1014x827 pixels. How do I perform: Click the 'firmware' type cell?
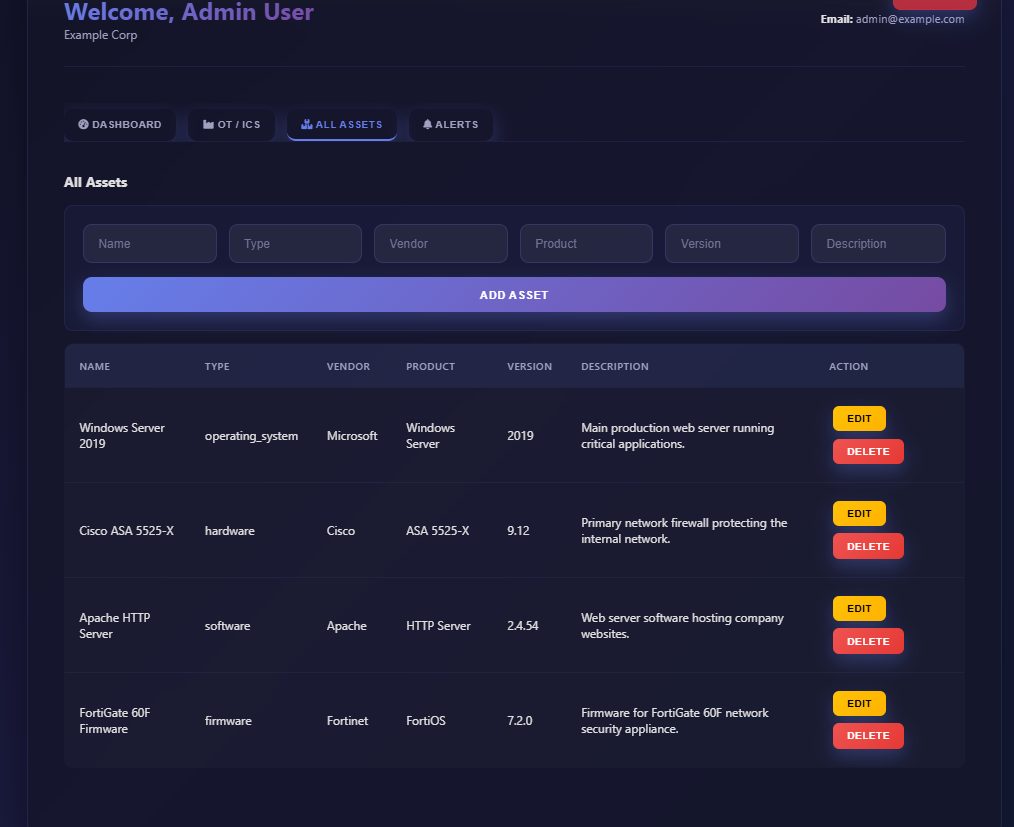[x=228, y=721]
